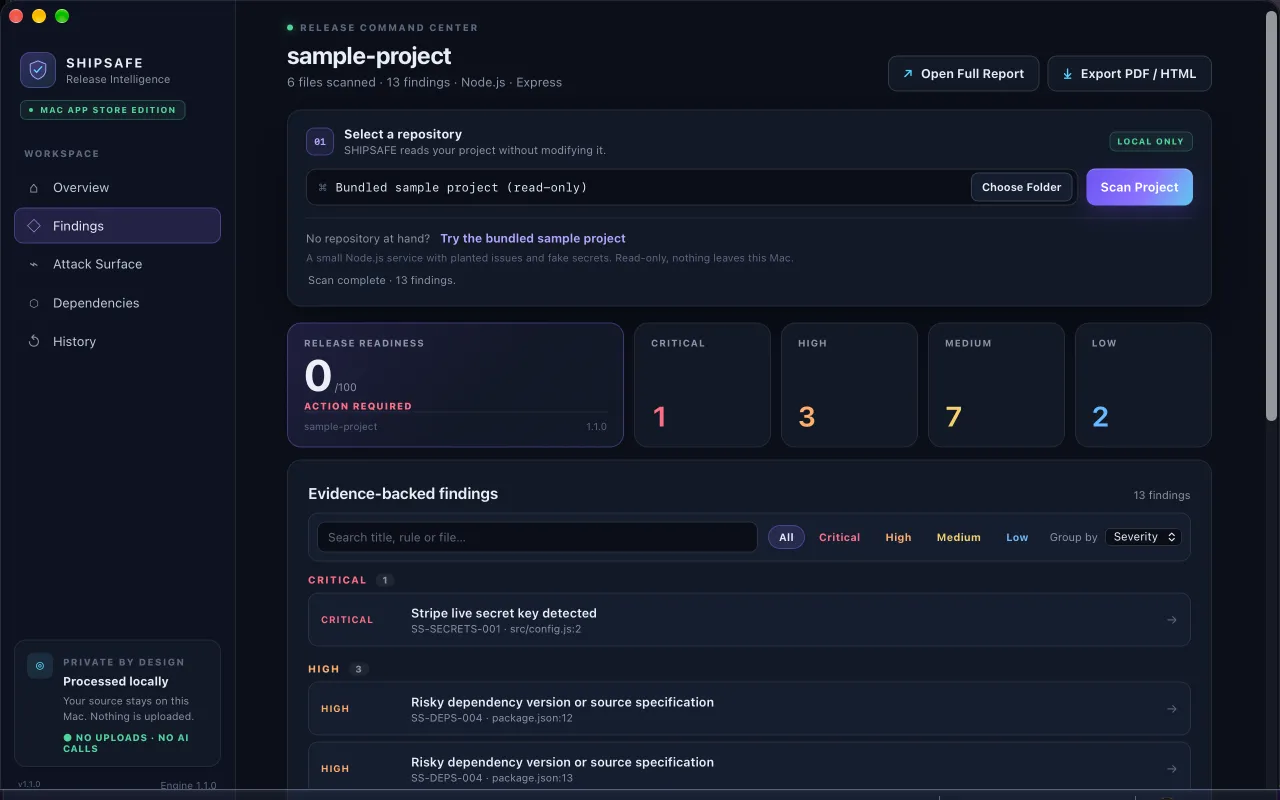The height and width of the screenshot is (800, 1280).
Task: Click the search title, rule or file field
Action: (537, 537)
